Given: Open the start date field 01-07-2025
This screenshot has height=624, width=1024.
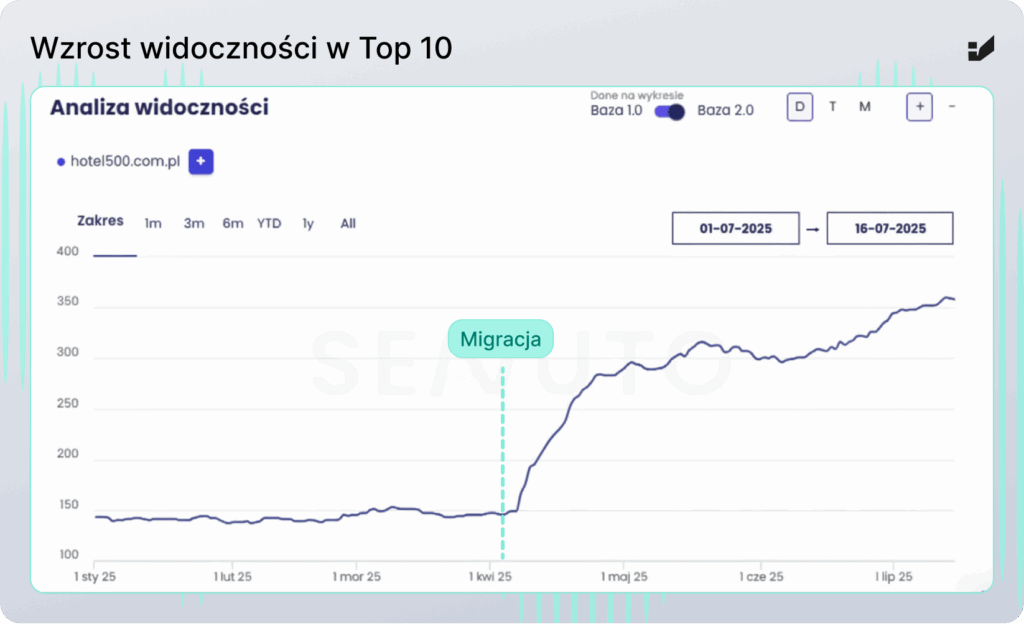Looking at the screenshot, I should tap(735, 228).
